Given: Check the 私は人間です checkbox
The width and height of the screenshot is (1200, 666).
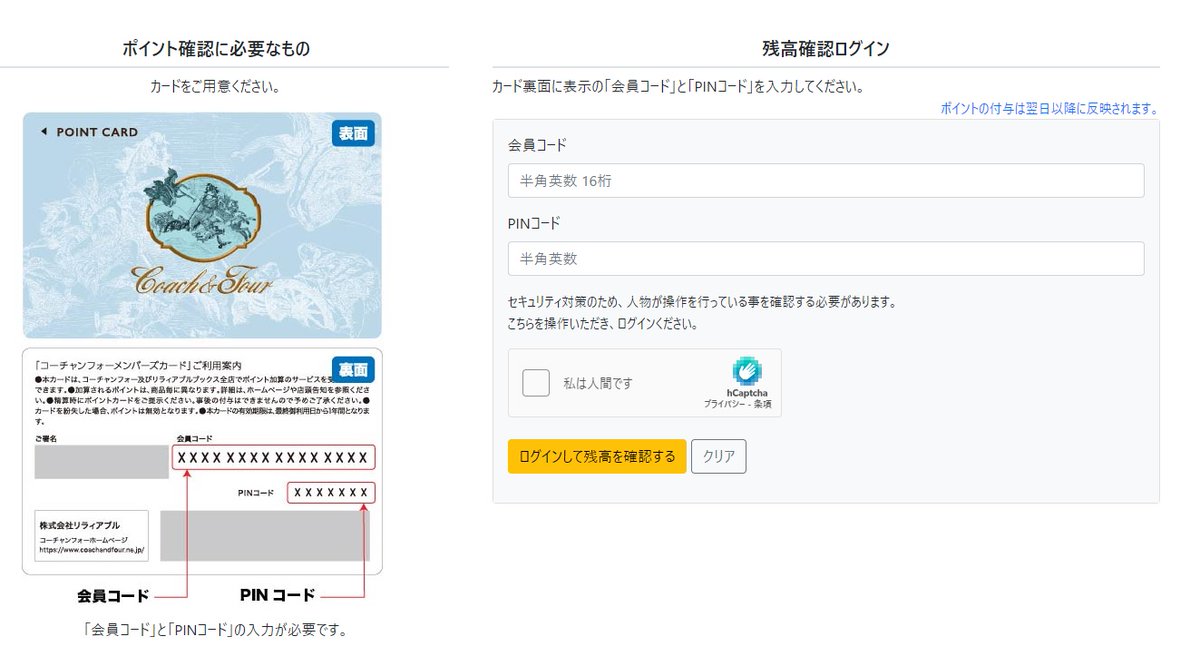Looking at the screenshot, I should pos(534,382).
